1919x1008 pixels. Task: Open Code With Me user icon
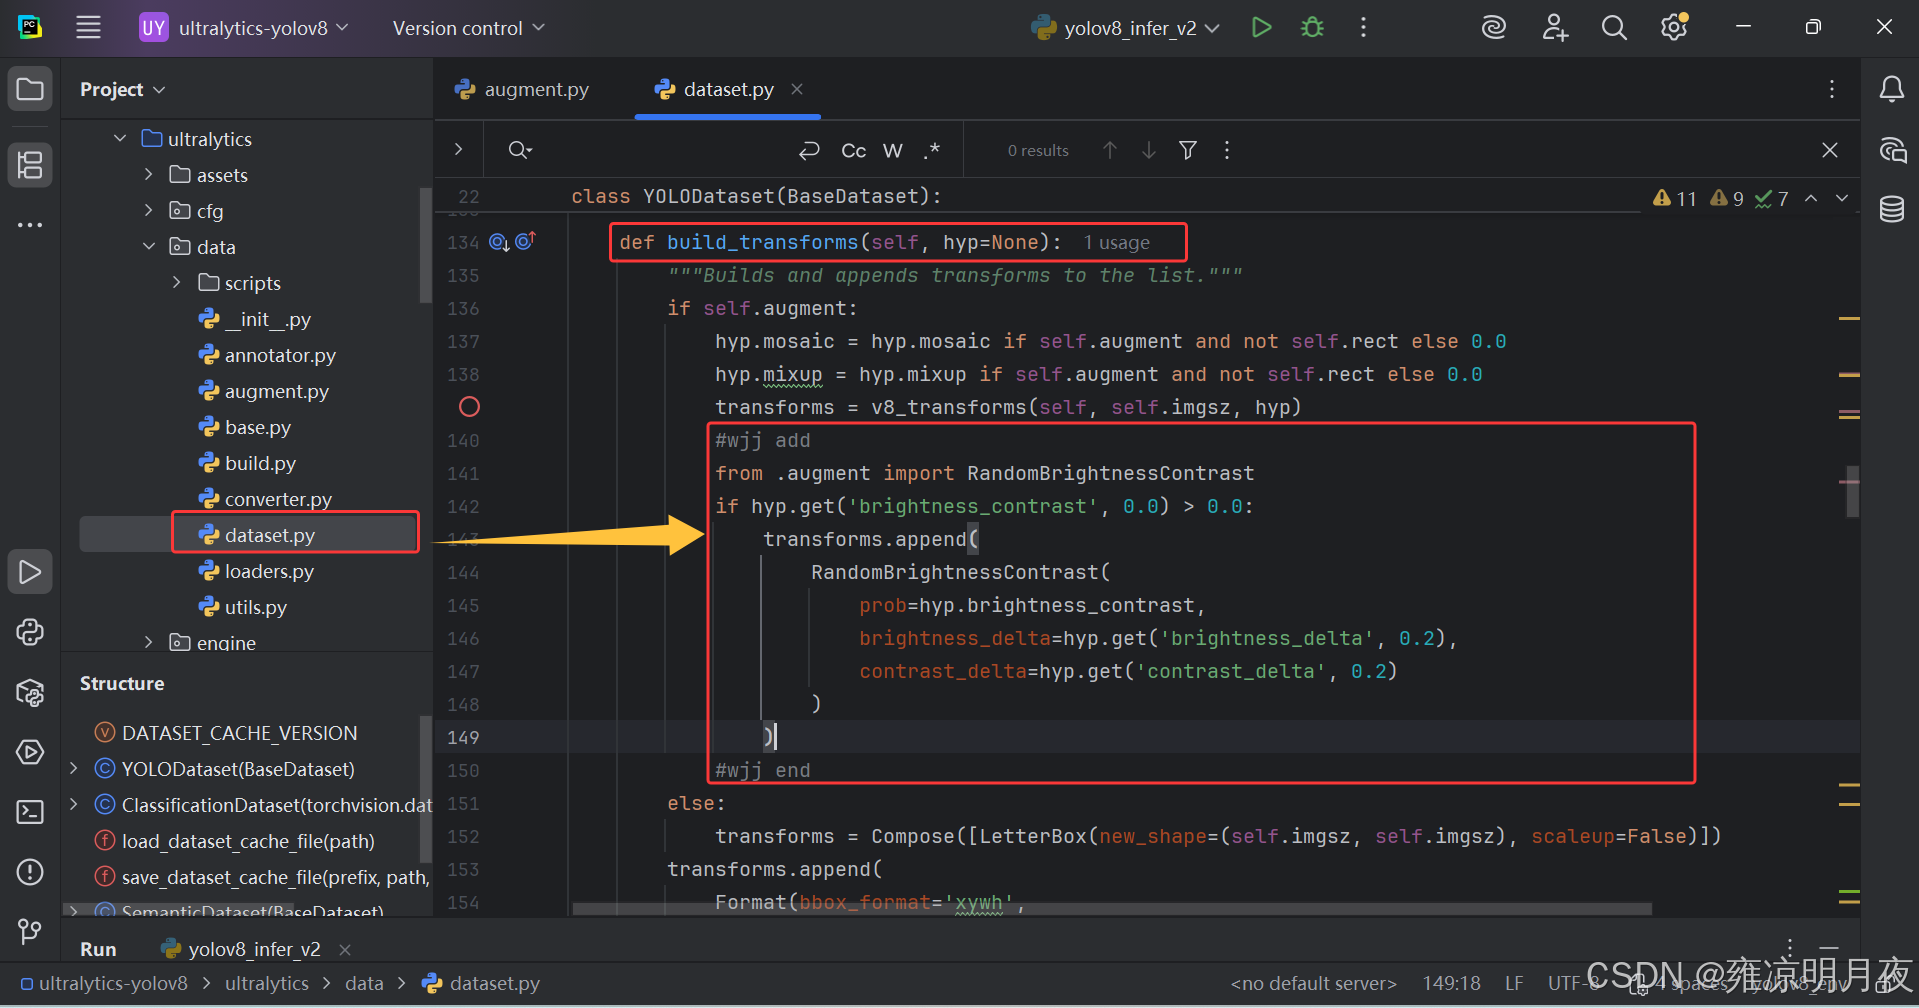point(1554,28)
